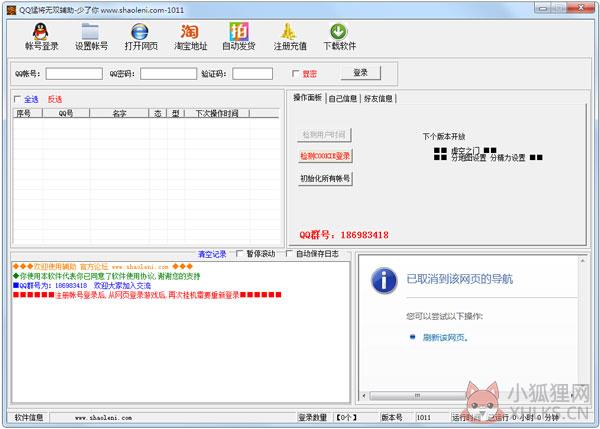
Task: Click the 检测COOKIE登录 button
Action: click(325, 156)
